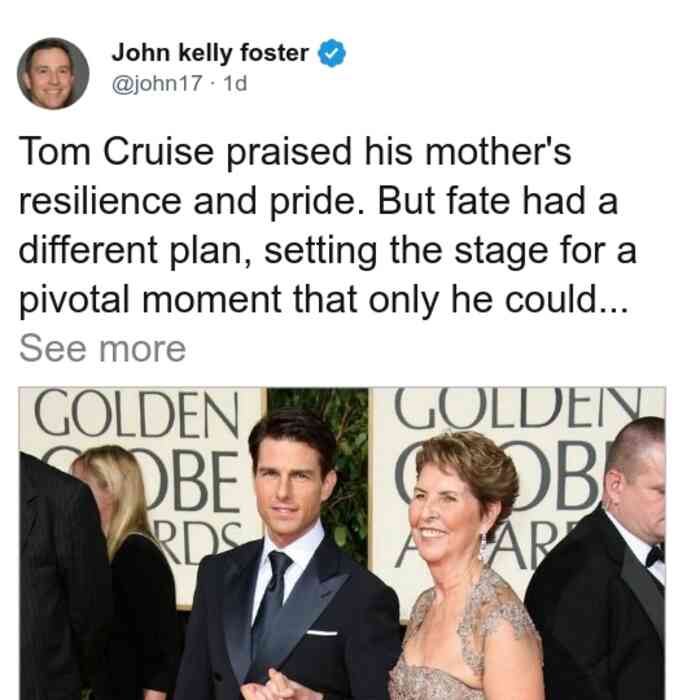Click the white pocket square on suit
This screenshot has height=700, width=700.
coord(322,632)
